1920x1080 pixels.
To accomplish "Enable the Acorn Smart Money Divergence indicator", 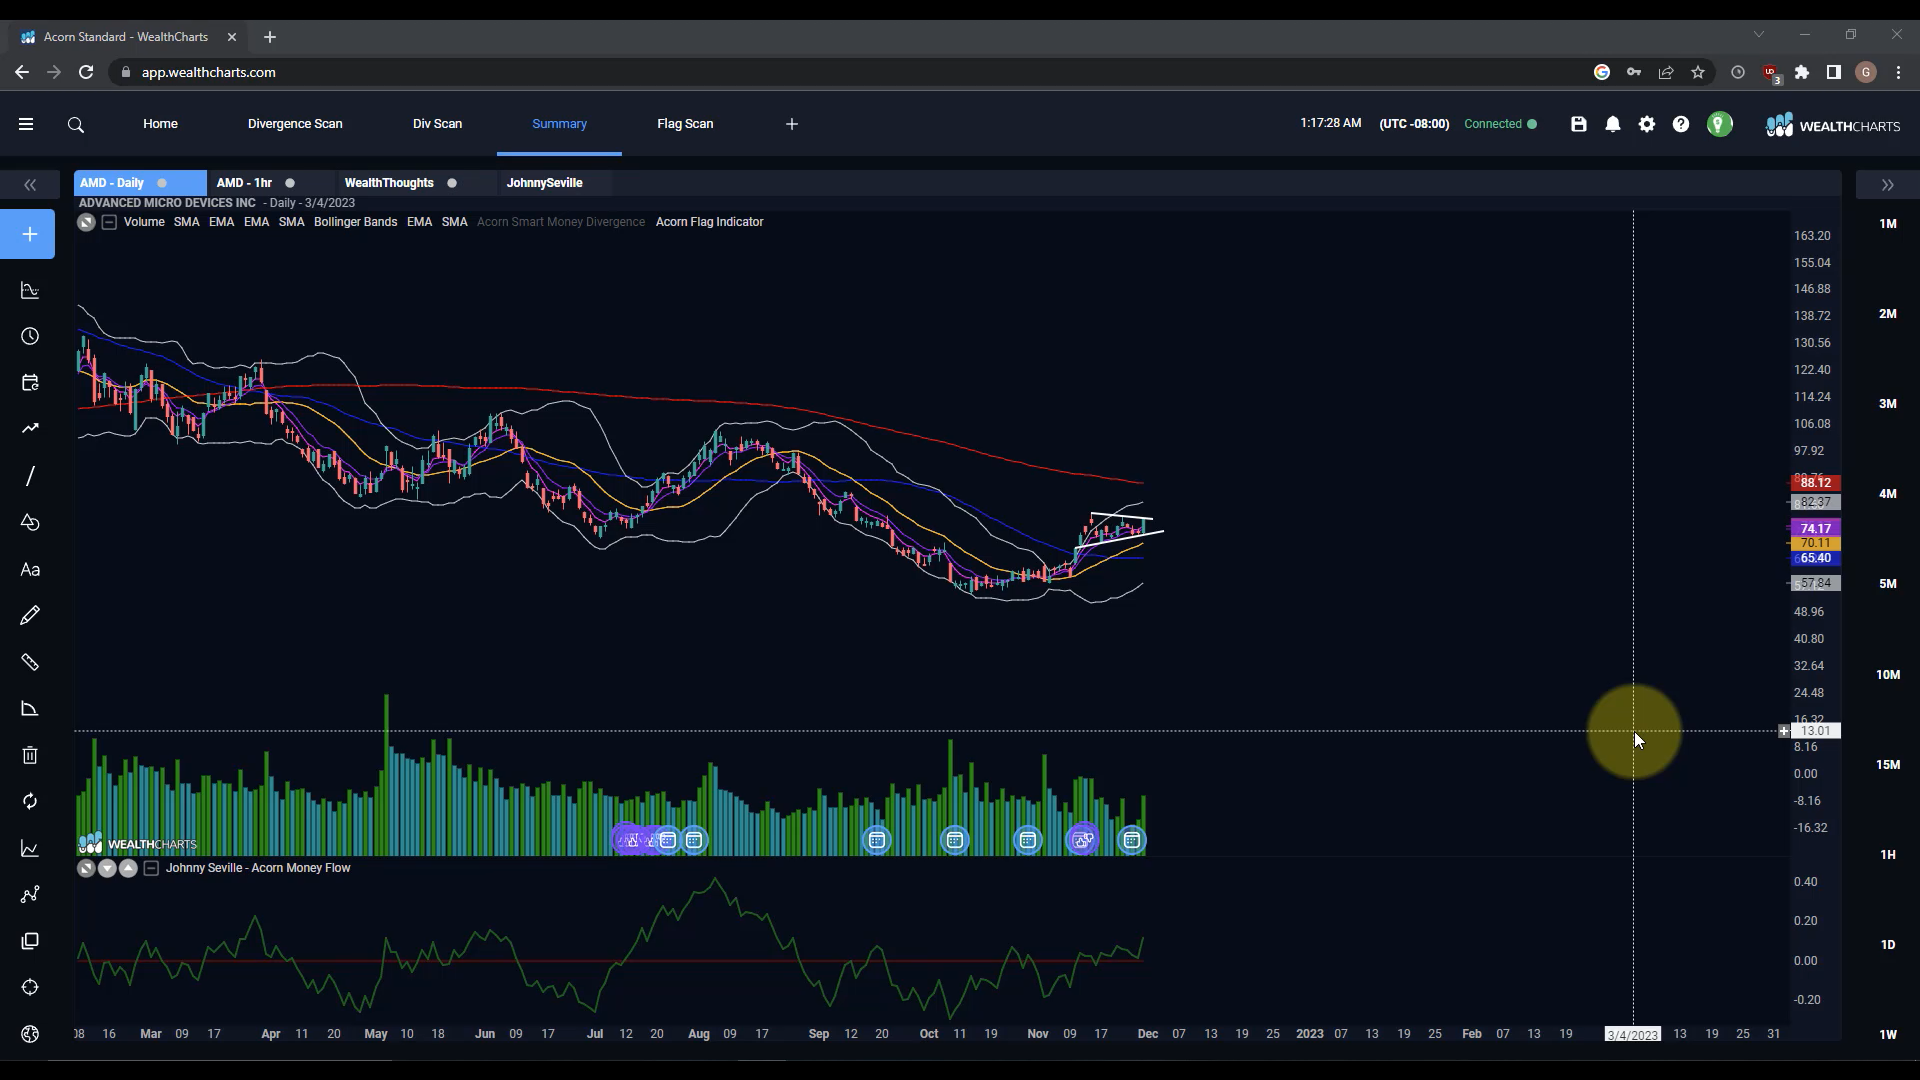I will (560, 222).
